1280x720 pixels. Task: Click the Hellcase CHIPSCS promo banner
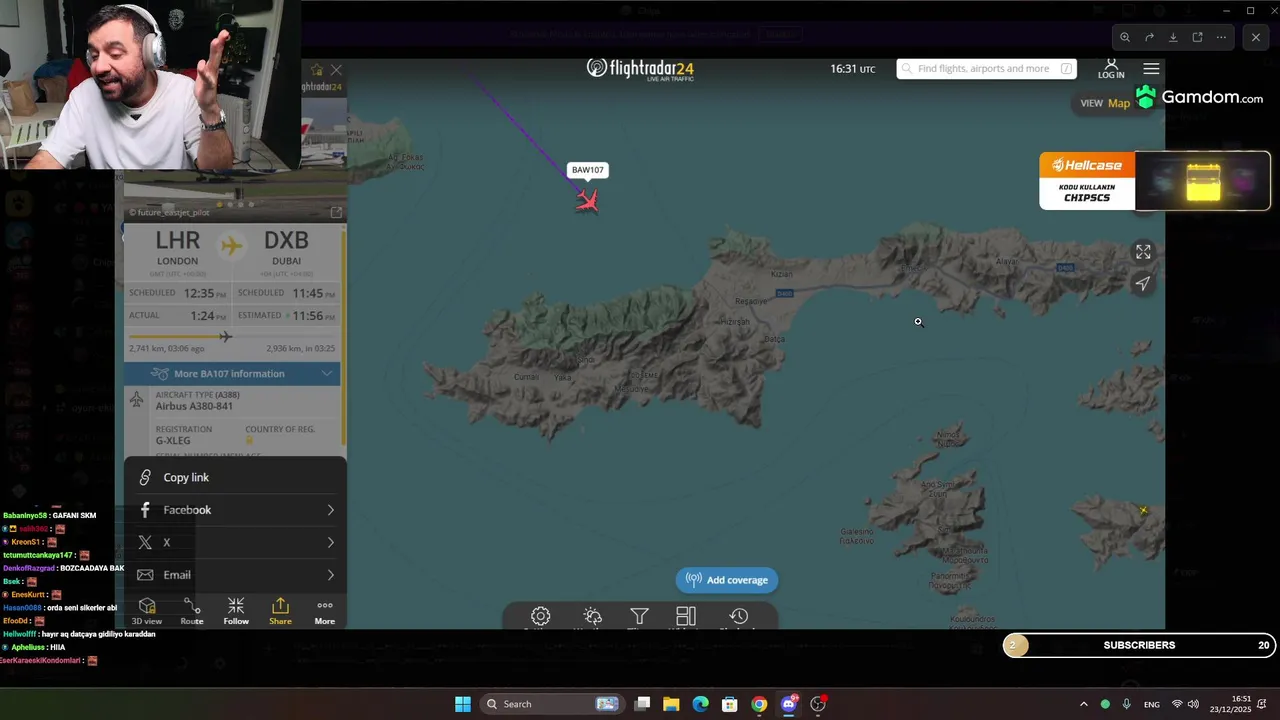1155,180
